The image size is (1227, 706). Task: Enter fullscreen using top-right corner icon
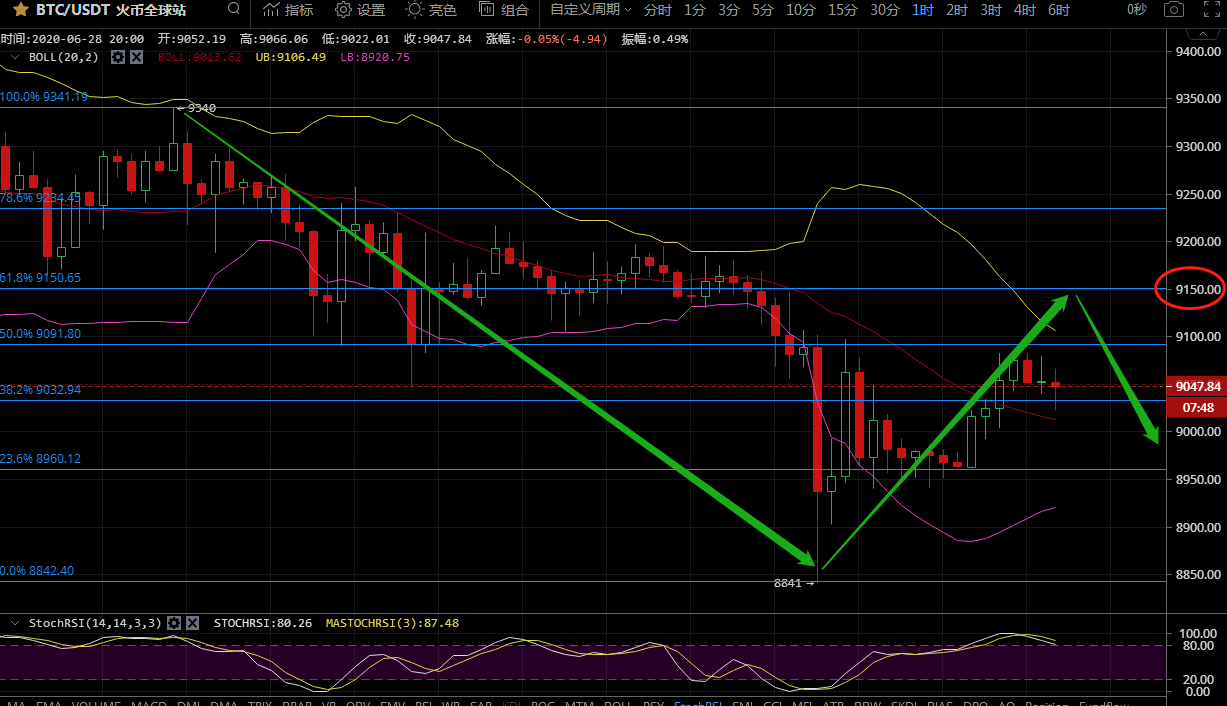coord(1211,10)
